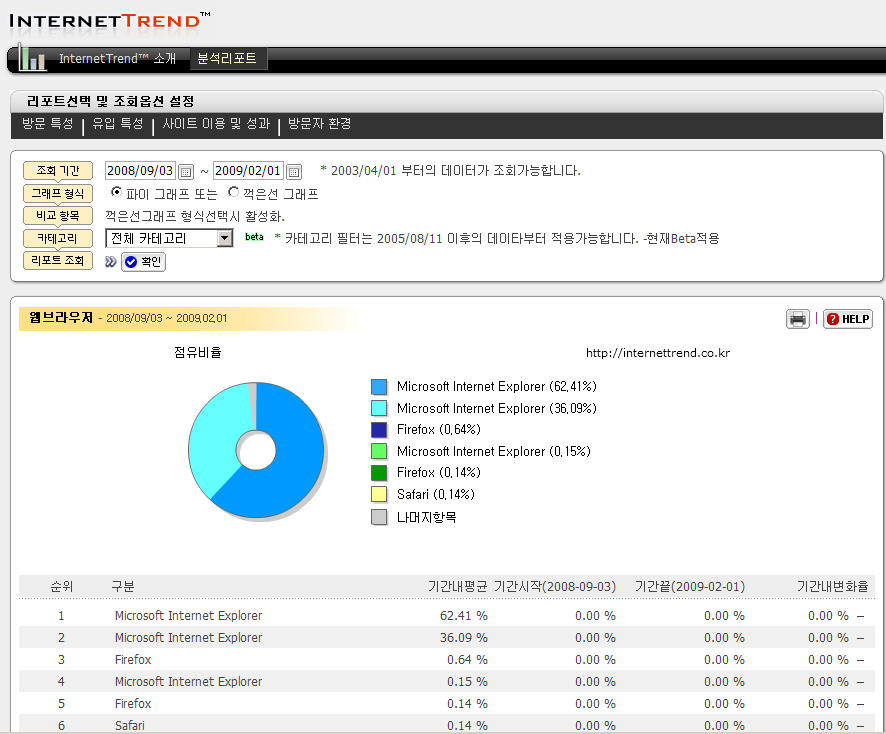Viewport: 886px width, 734px height.
Task: Click the 기간내평균 column header
Action: [x=457, y=587]
